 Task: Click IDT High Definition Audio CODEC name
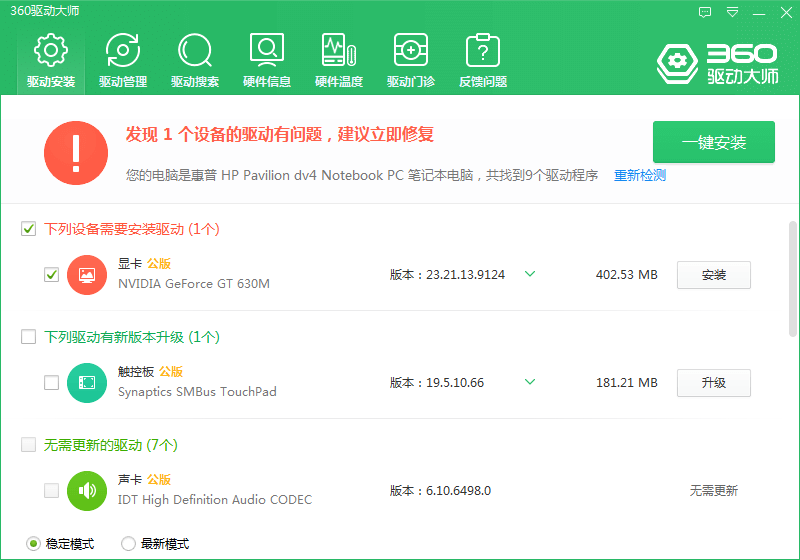[215, 500]
